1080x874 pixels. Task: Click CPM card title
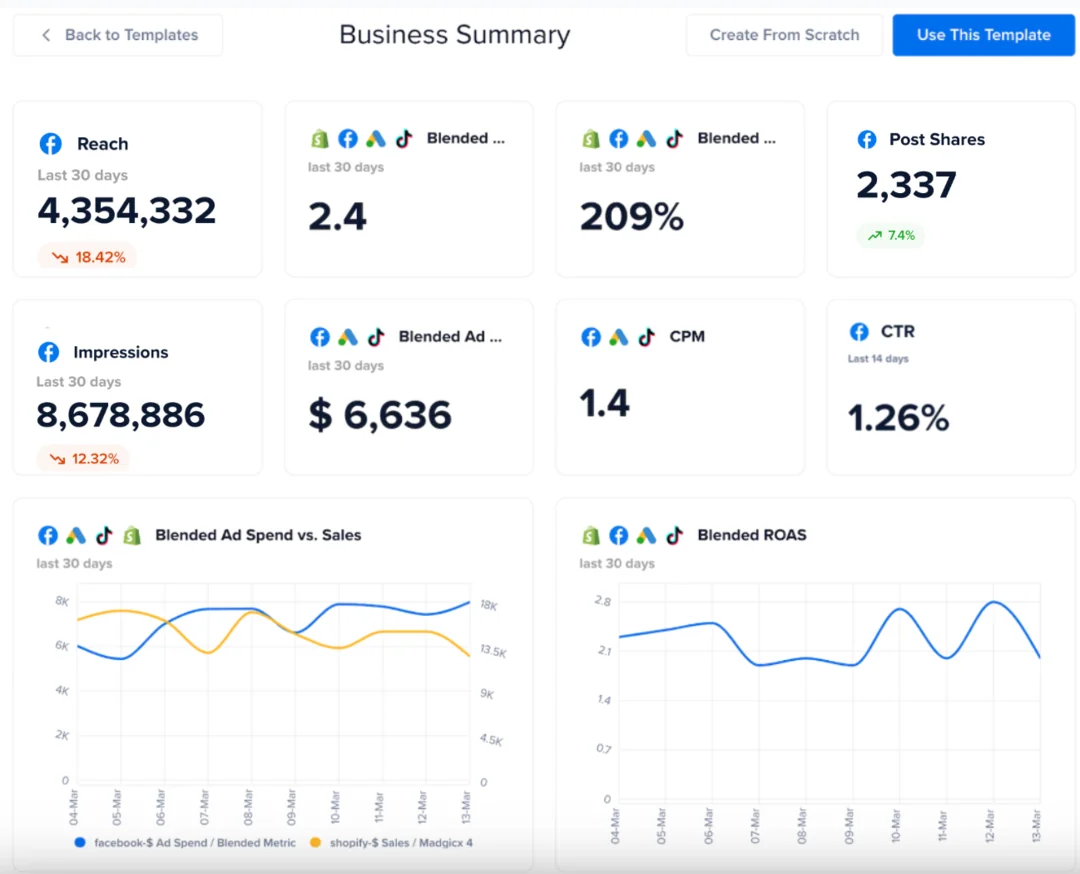687,337
